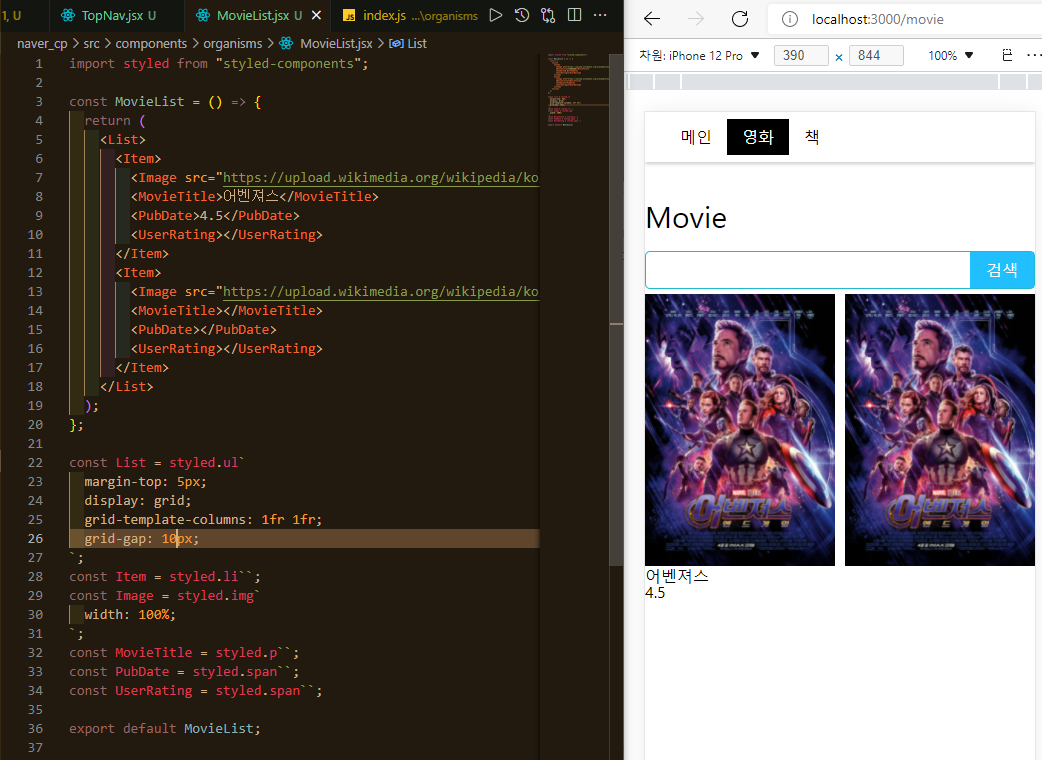Click the editor vertical scrollbar

(616, 310)
